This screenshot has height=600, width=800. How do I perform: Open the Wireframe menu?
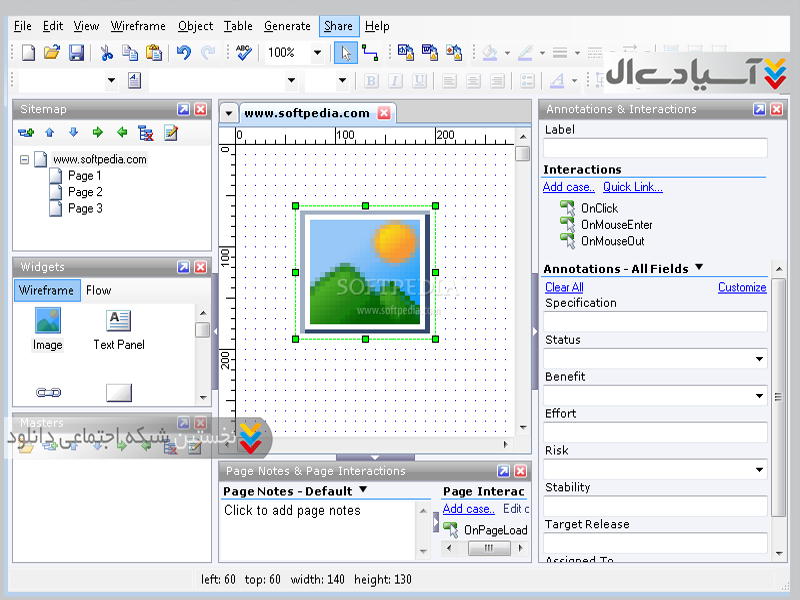click(x=138, y=26)
